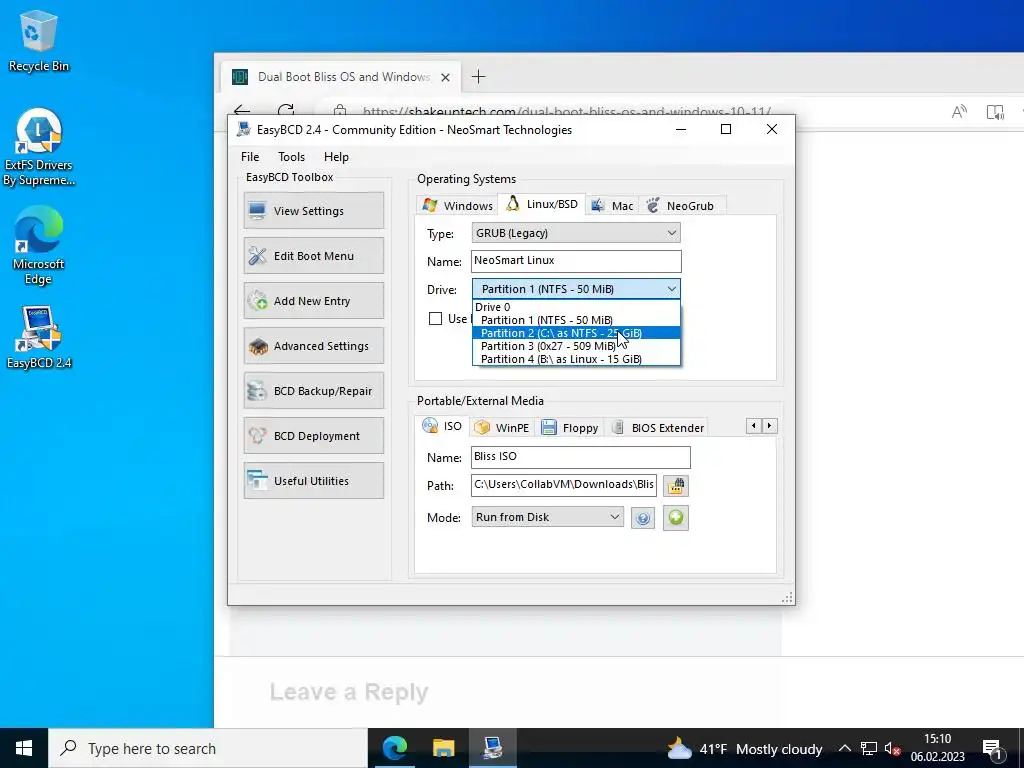Click the taskbar clock and date
Viewport: 1024px width, 768px height.
coord(937,748)
